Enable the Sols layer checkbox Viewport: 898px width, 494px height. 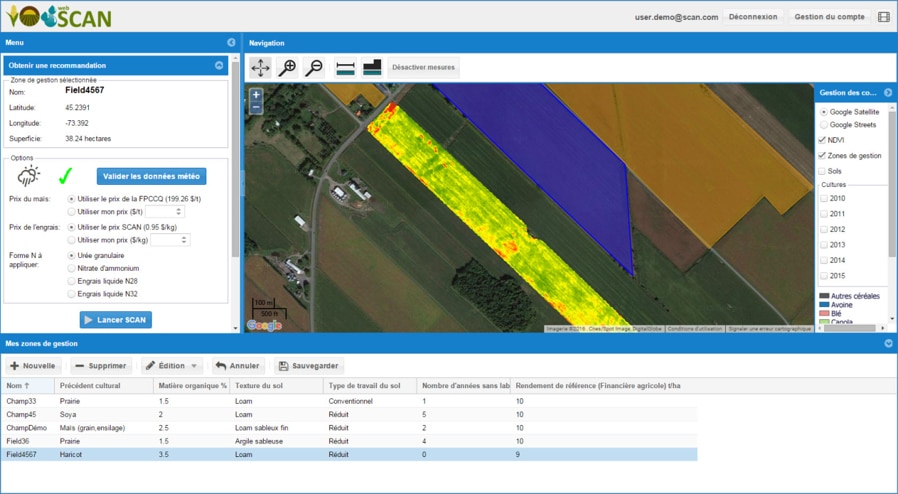[x=822, y=171]
